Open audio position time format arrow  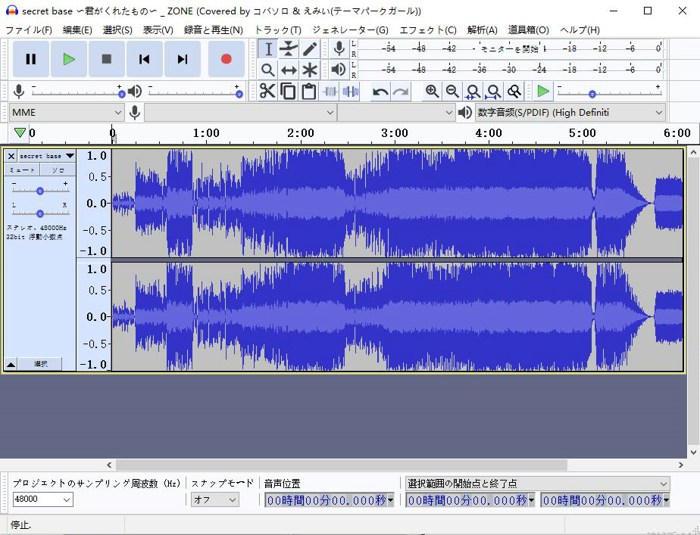tap(391, 500)
